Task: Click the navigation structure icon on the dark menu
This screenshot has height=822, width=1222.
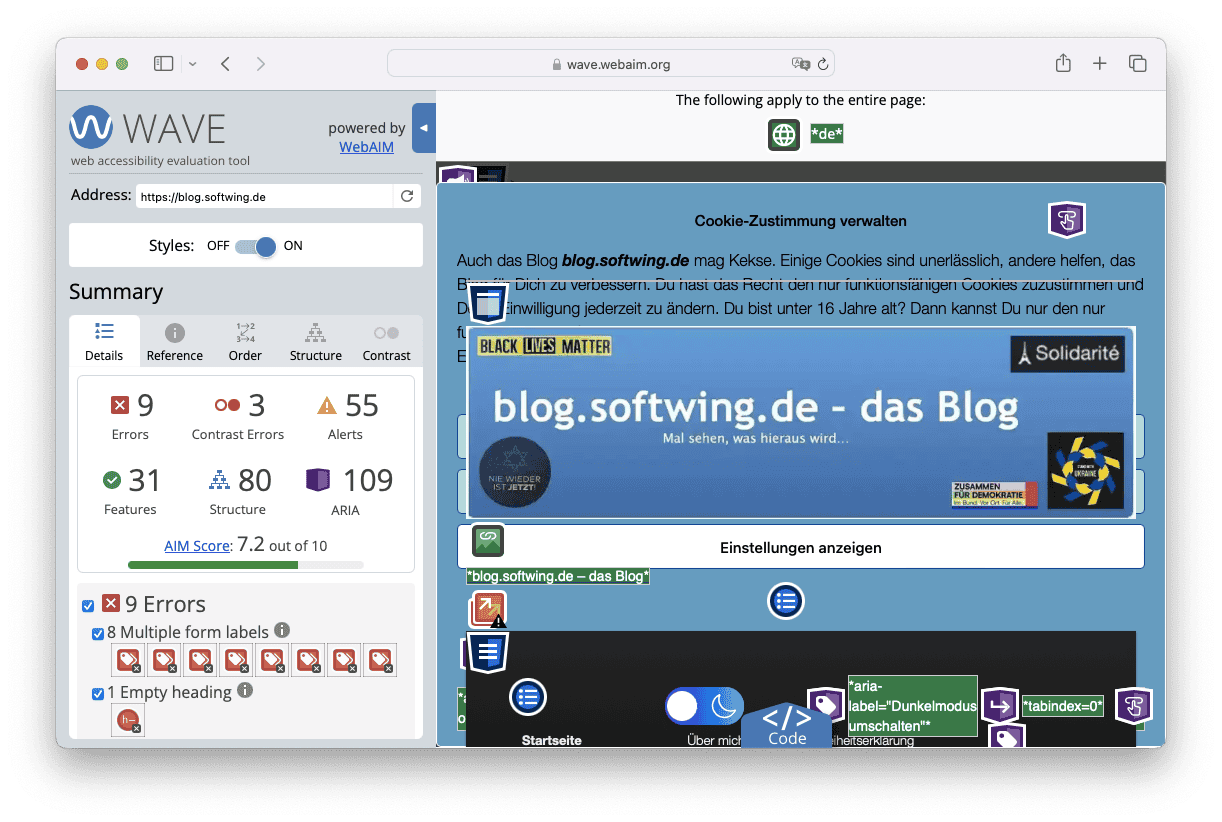Action: coord(488,653)
